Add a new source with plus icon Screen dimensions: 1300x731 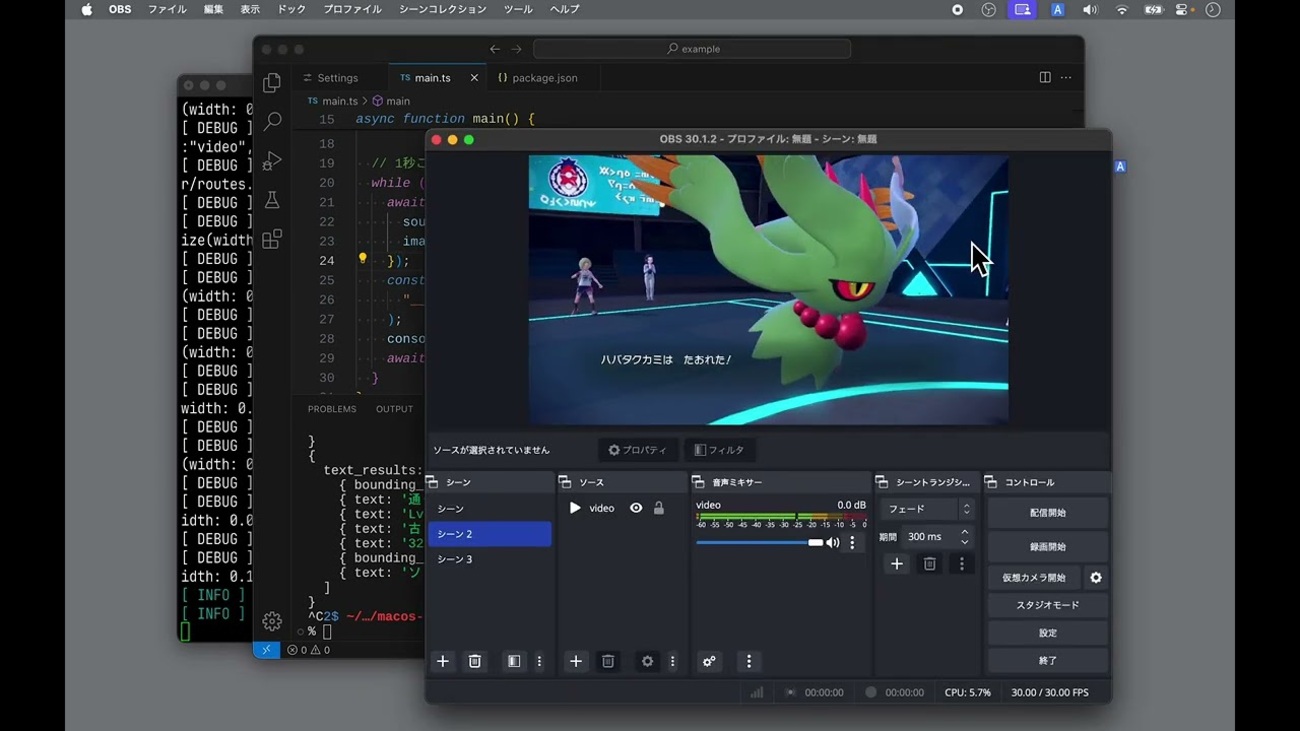[575, 661]
